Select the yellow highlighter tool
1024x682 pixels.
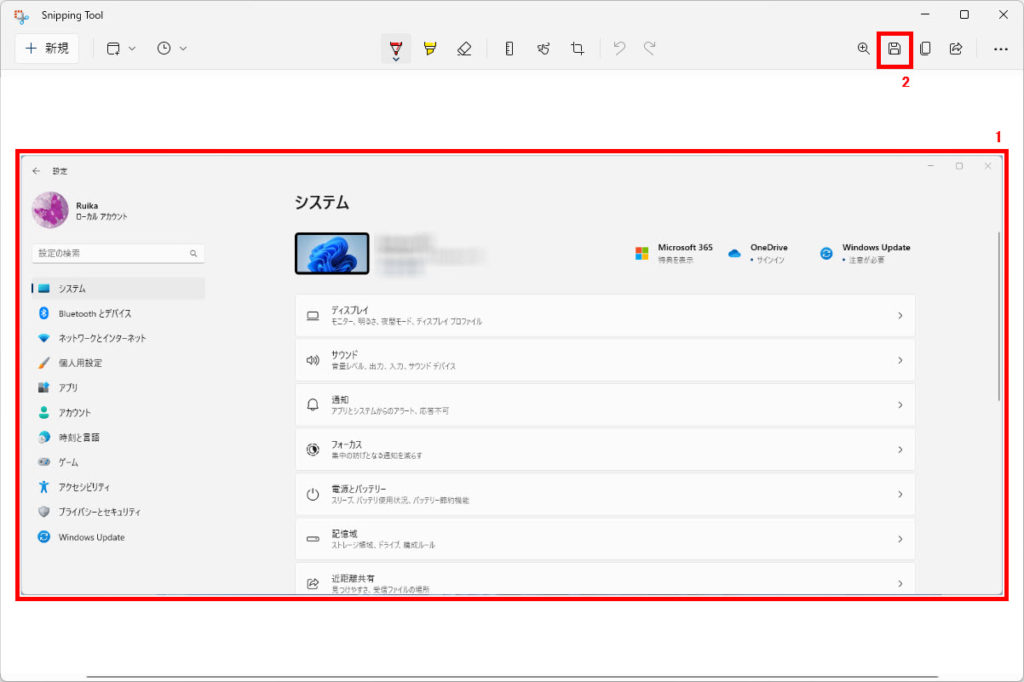click(x=430, y=48)
